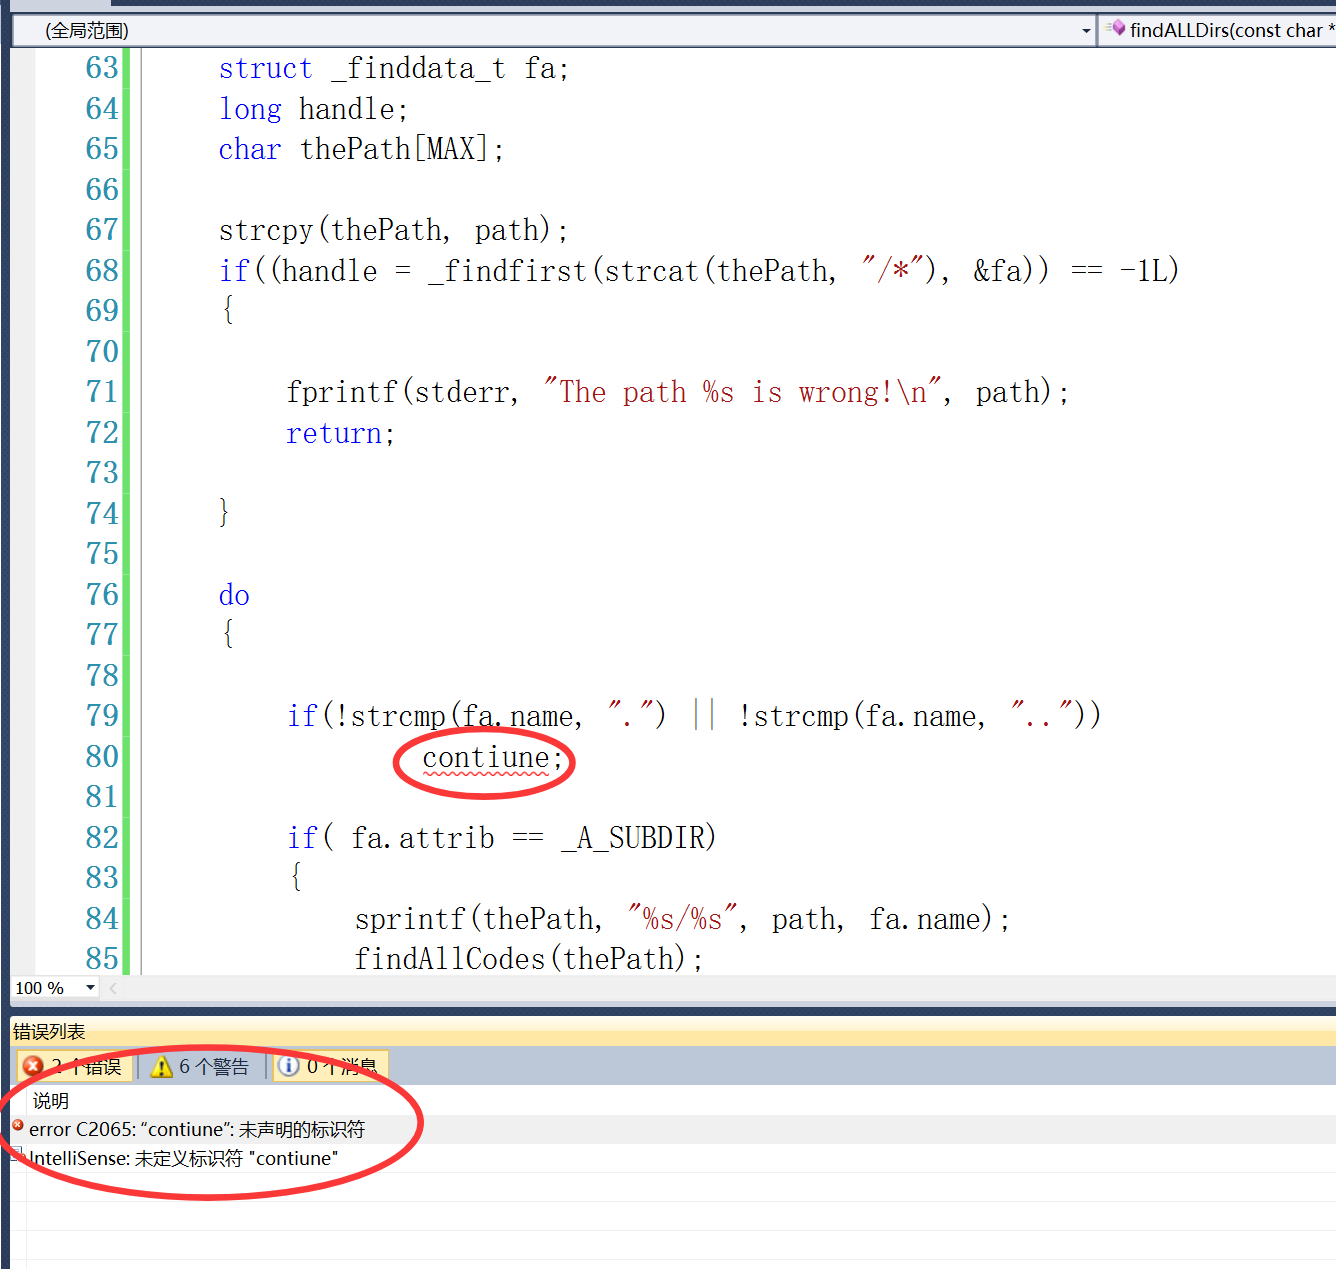Click the misspelled contiune statement
1336x1269 pixels.
(493, 758)
